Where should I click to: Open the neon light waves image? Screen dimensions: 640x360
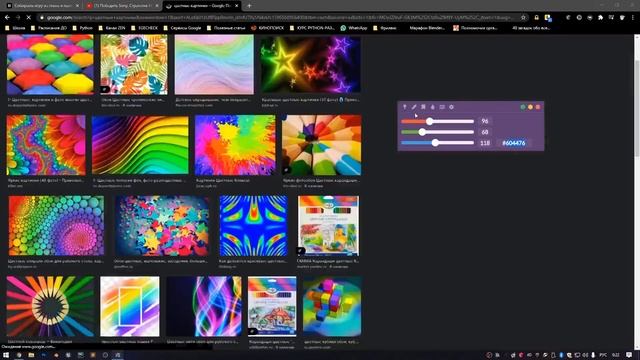point(204,306)
